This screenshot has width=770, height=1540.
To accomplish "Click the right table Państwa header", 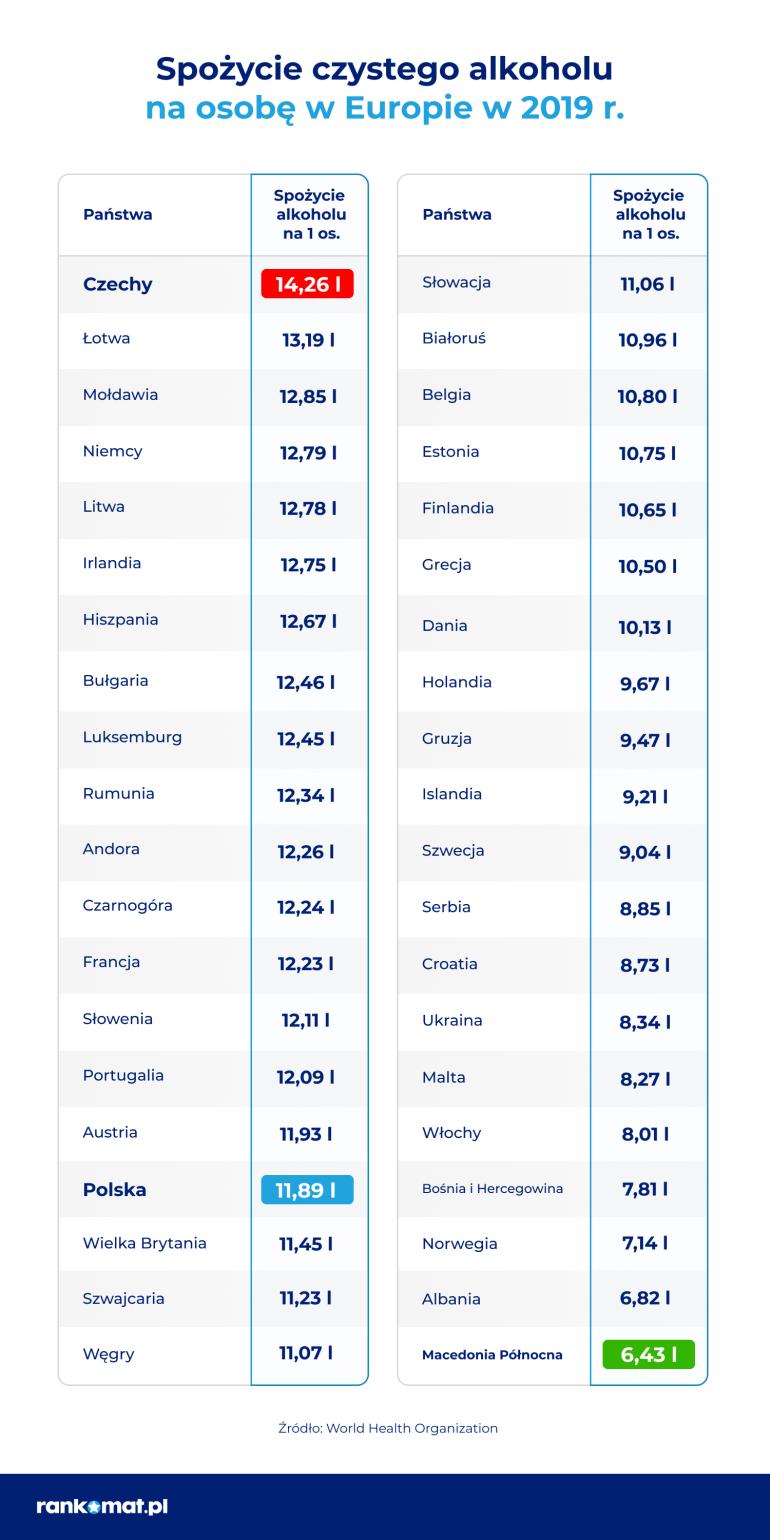I will (x=457, y=214).
